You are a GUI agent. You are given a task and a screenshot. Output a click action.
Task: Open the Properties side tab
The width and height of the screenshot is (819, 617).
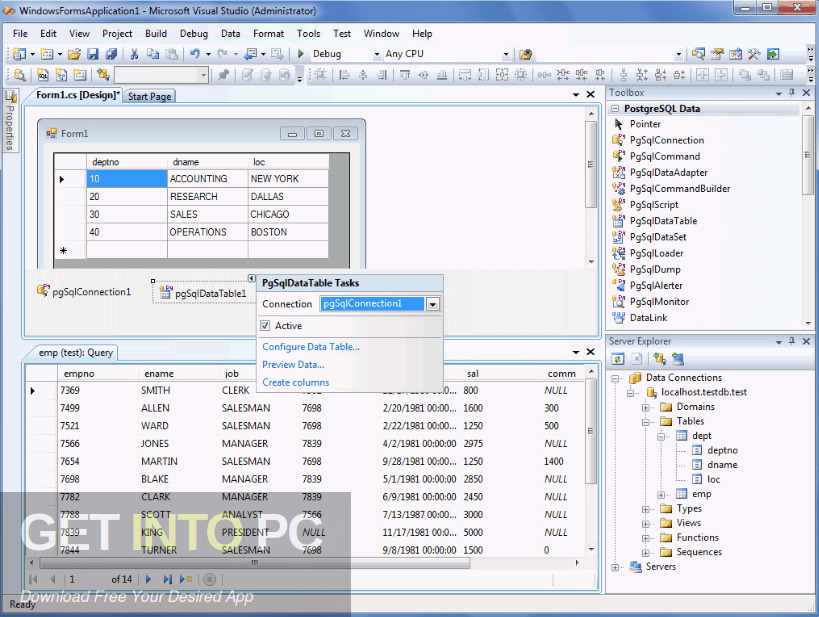pos(10,121)
